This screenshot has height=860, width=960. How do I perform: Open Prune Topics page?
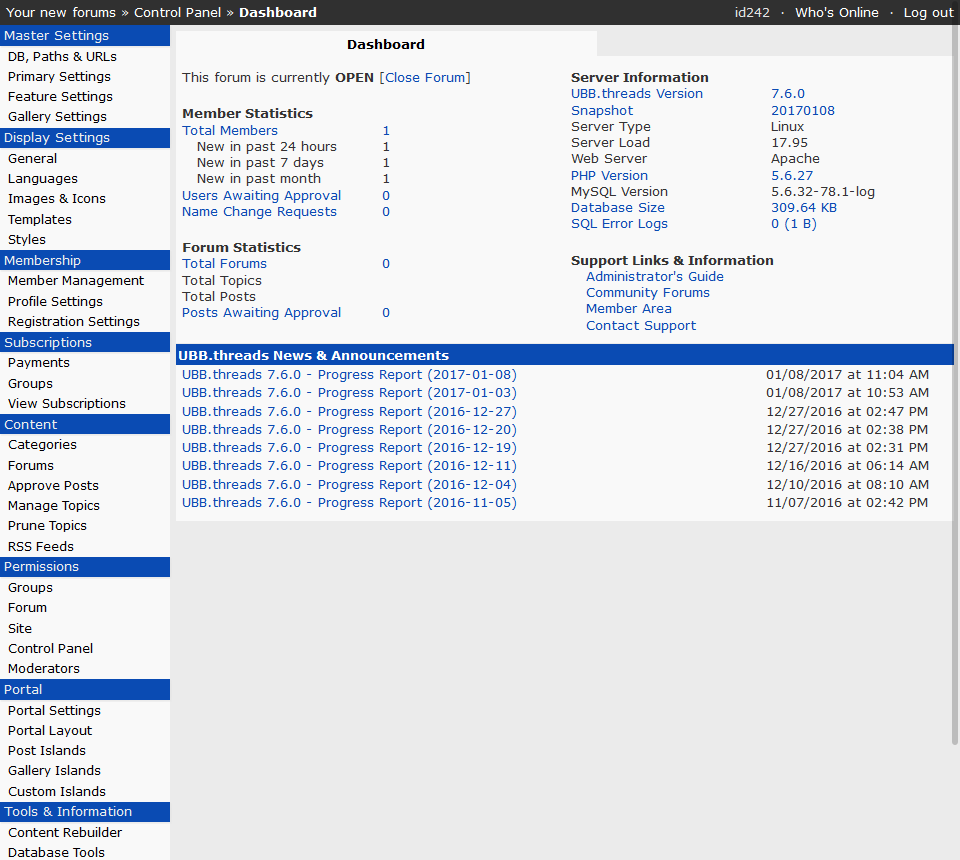(47, 525)
